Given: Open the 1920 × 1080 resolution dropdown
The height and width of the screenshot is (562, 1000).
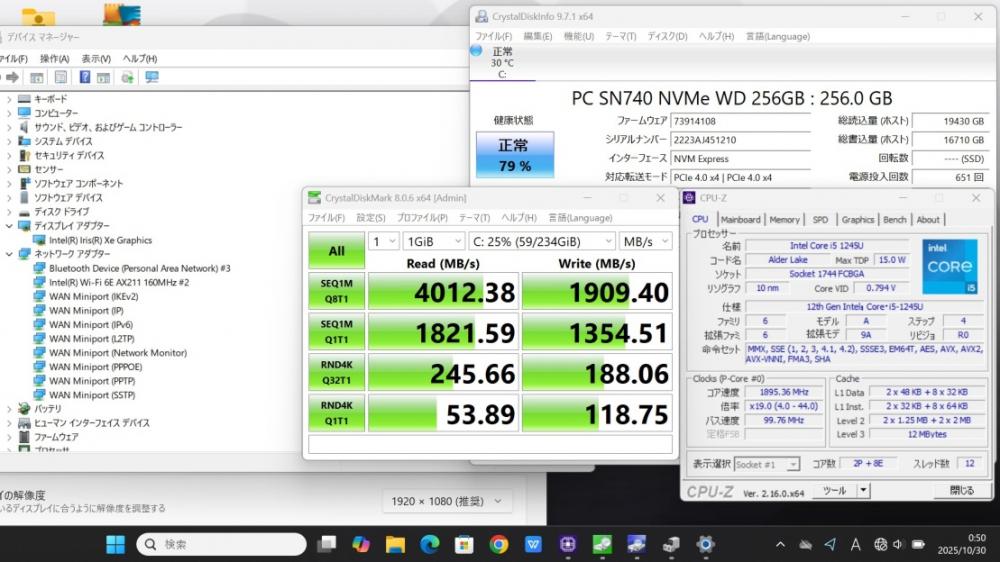Looking at the screenshot, I should pyautogui.click(x=447, y=501).
